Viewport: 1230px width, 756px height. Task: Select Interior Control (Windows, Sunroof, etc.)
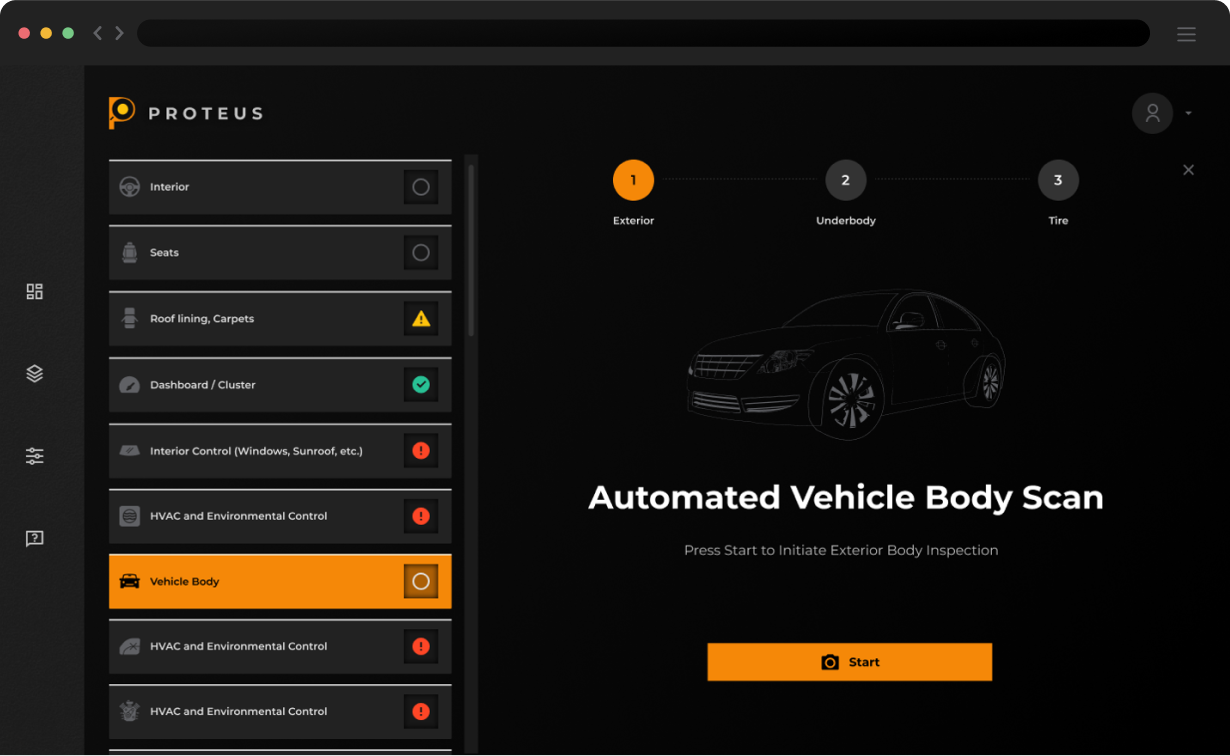pyautogui.click(x=280, y=451)
